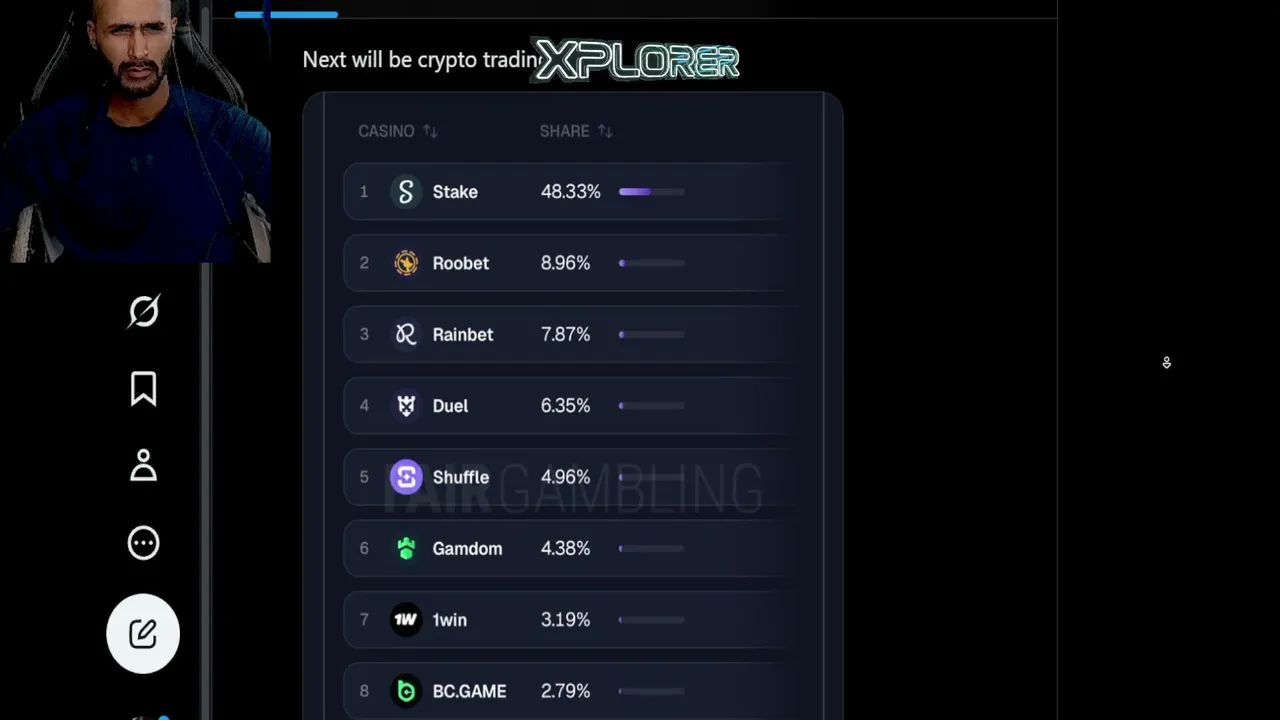Click the green Gamdom logo icon

click(x=406, y=548)
